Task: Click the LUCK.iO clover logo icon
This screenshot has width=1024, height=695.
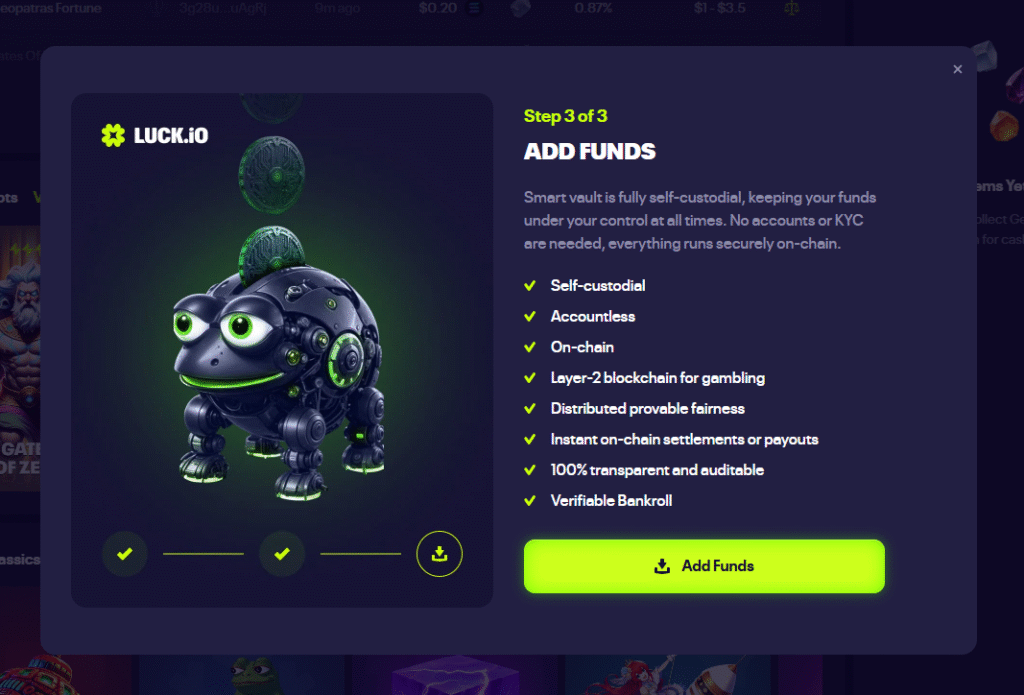Action: click(113, 135)
